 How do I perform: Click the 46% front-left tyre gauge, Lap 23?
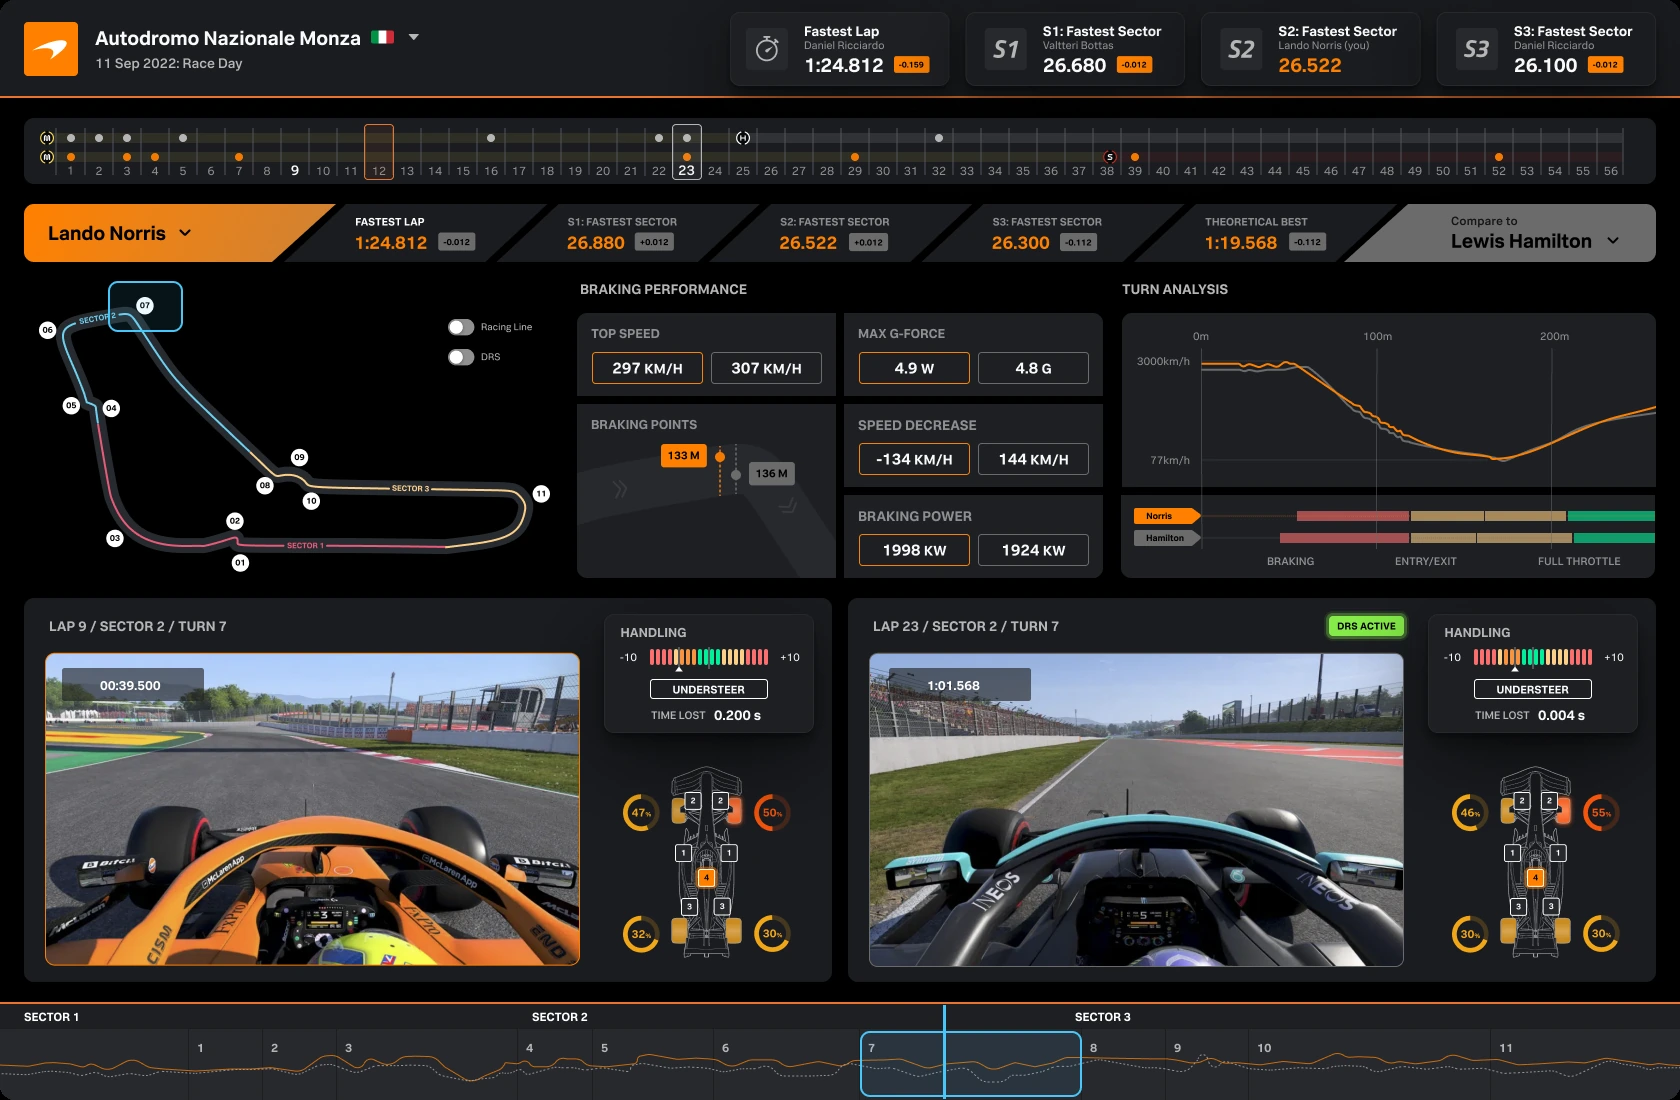coord(1470,812)
